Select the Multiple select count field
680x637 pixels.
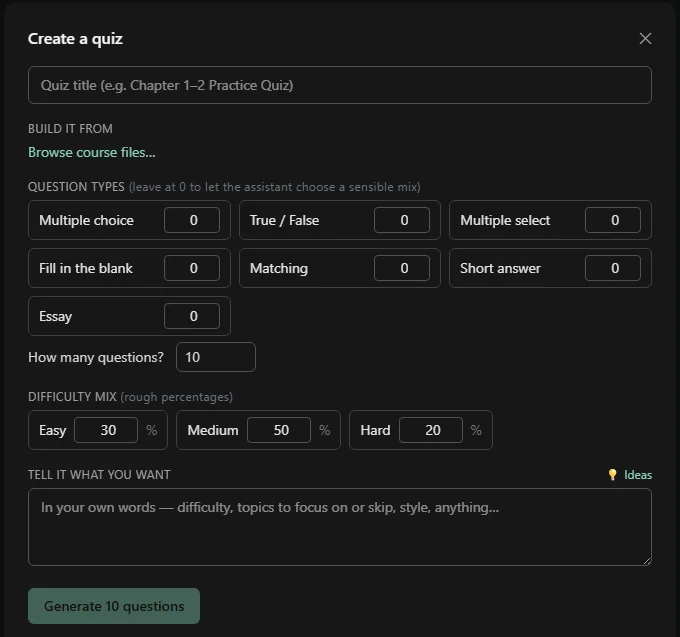tap(613, 220)
